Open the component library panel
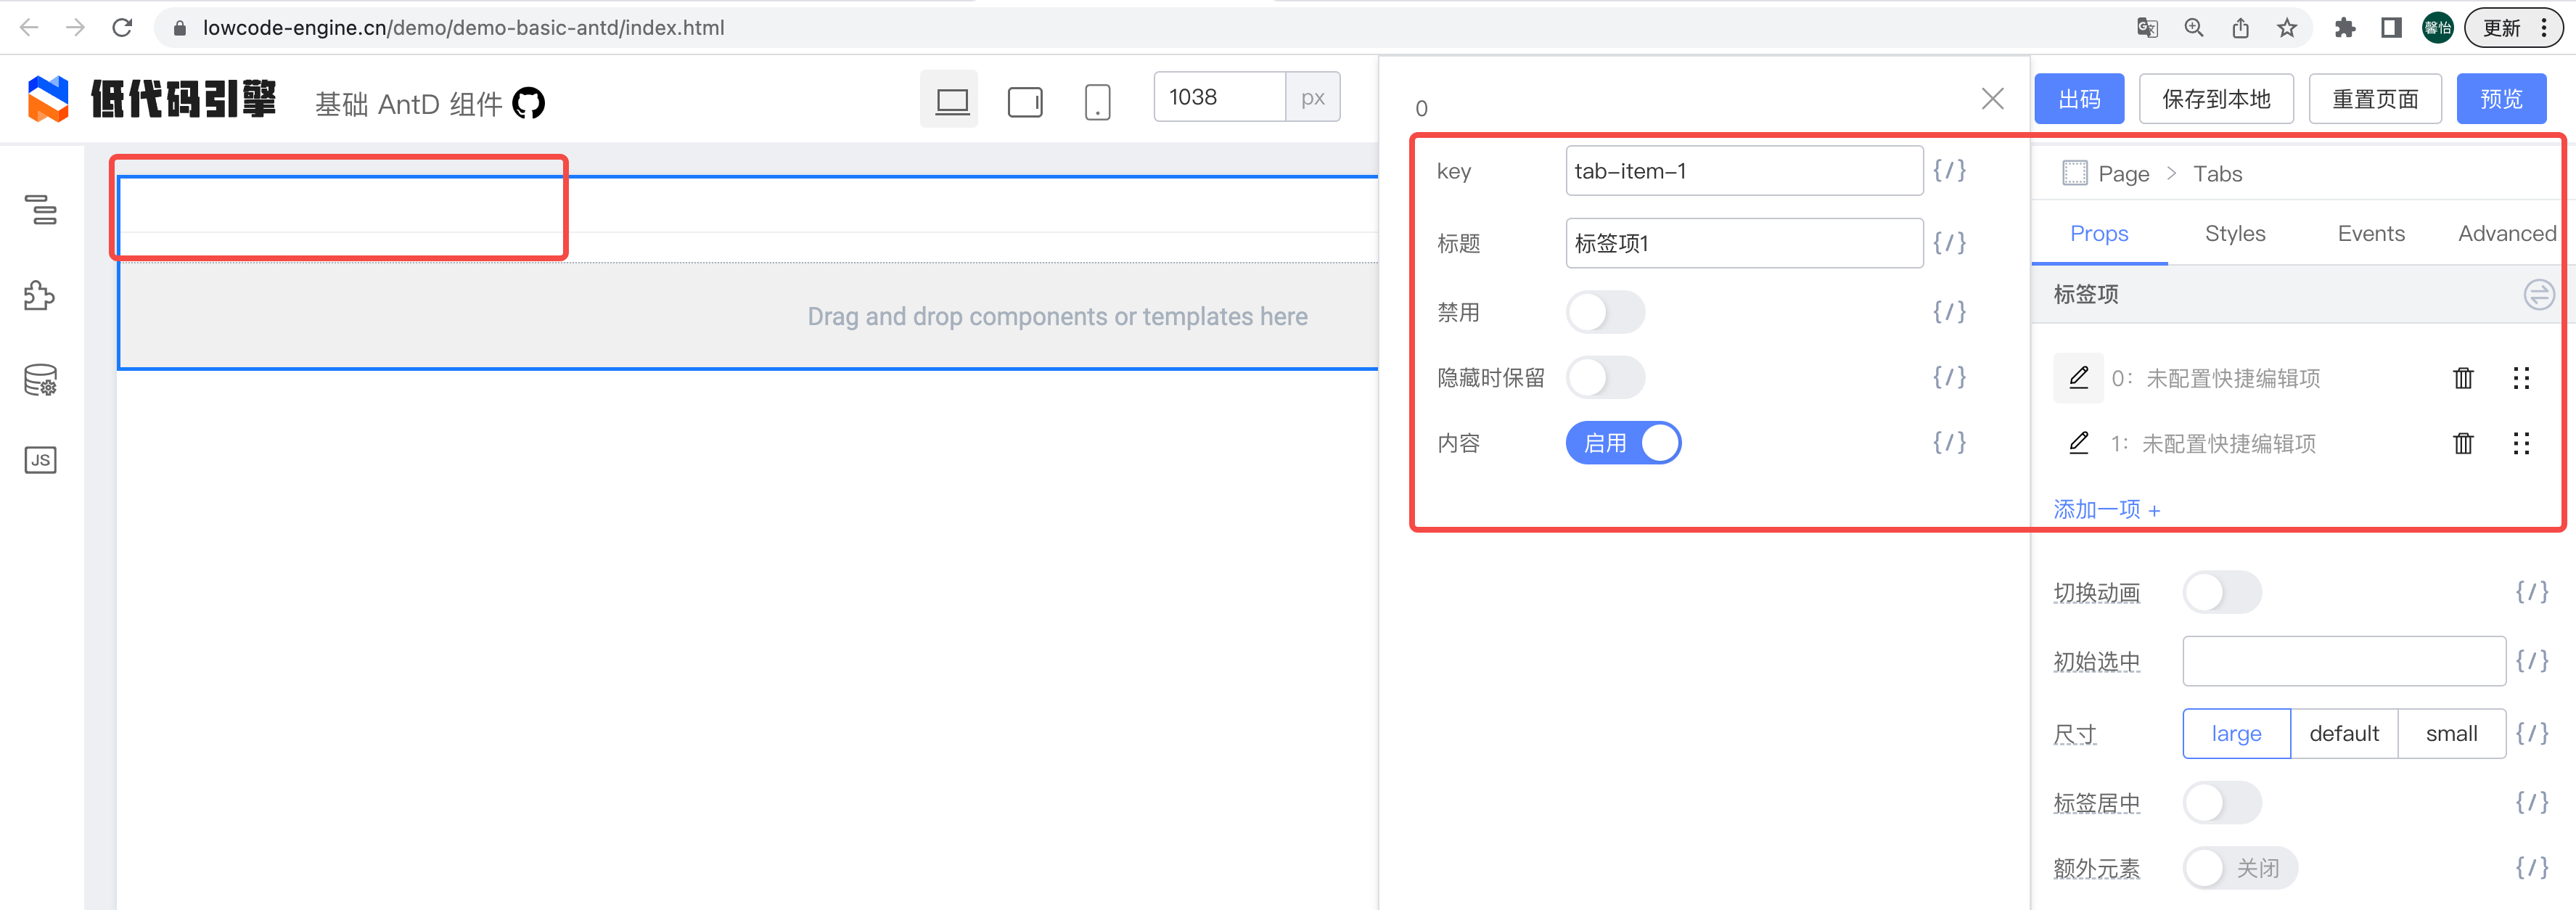2576x910 pixels. 40,296
